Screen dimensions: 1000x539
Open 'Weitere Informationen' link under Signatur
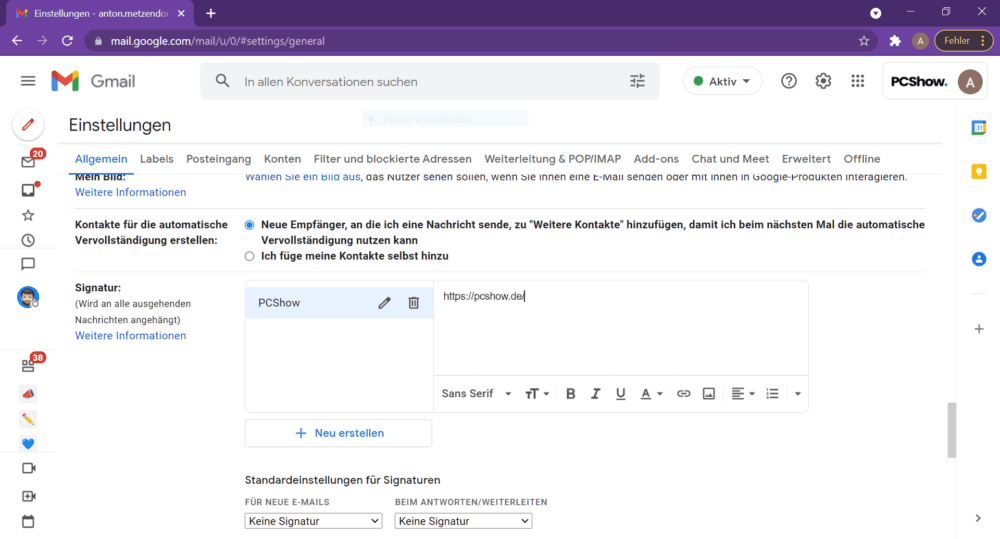point(130,336)
